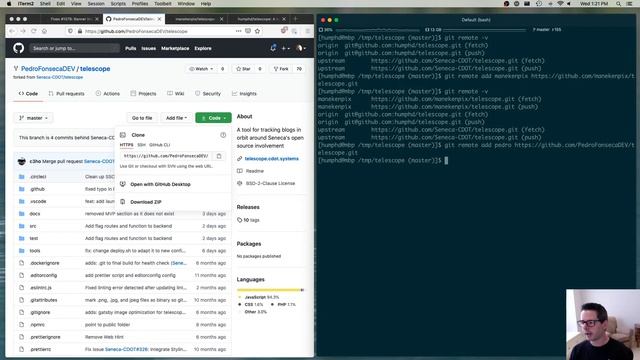The height and width of the screenshot is (360, 640).
Task: Click the clone URL text field
Action: click(x=167, y=156)
